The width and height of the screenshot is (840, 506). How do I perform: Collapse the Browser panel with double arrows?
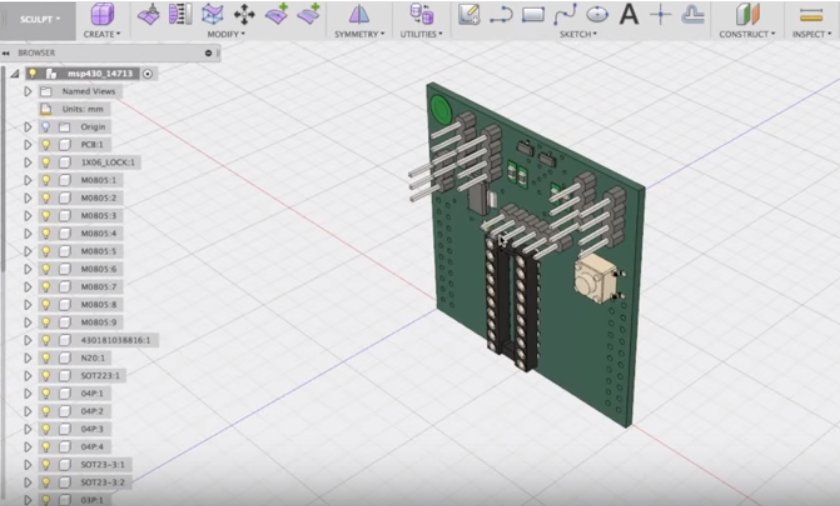click(6, 53)
